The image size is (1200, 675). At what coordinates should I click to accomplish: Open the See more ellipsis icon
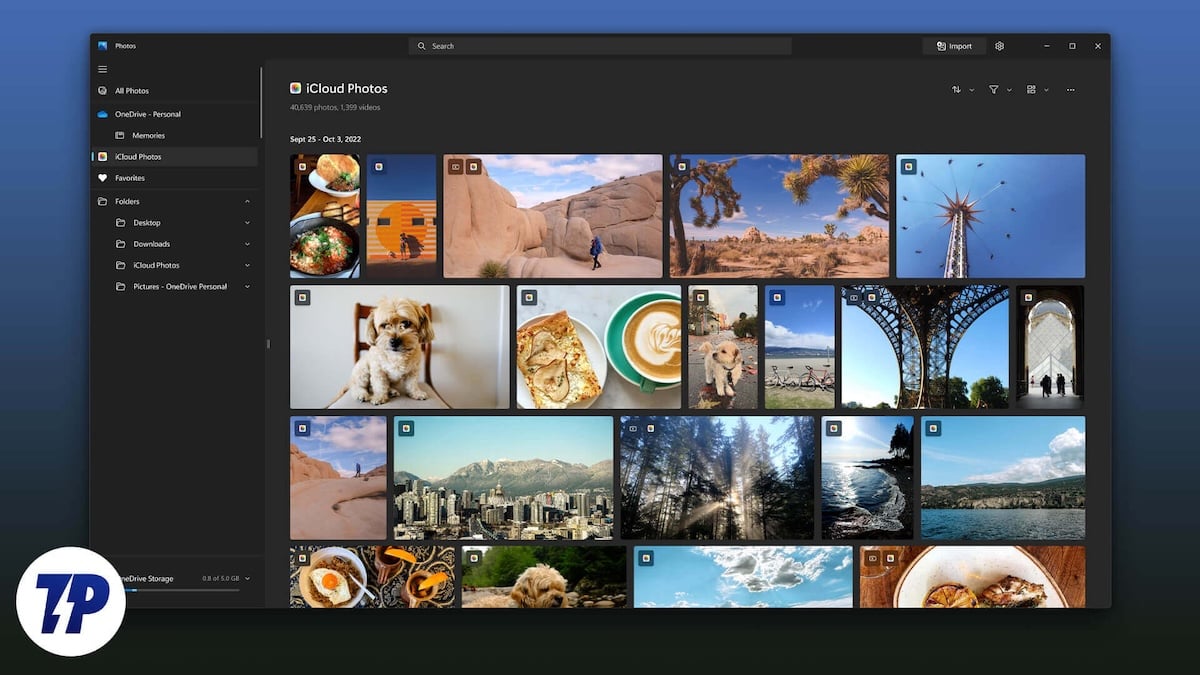click(x=1070, y=89)
